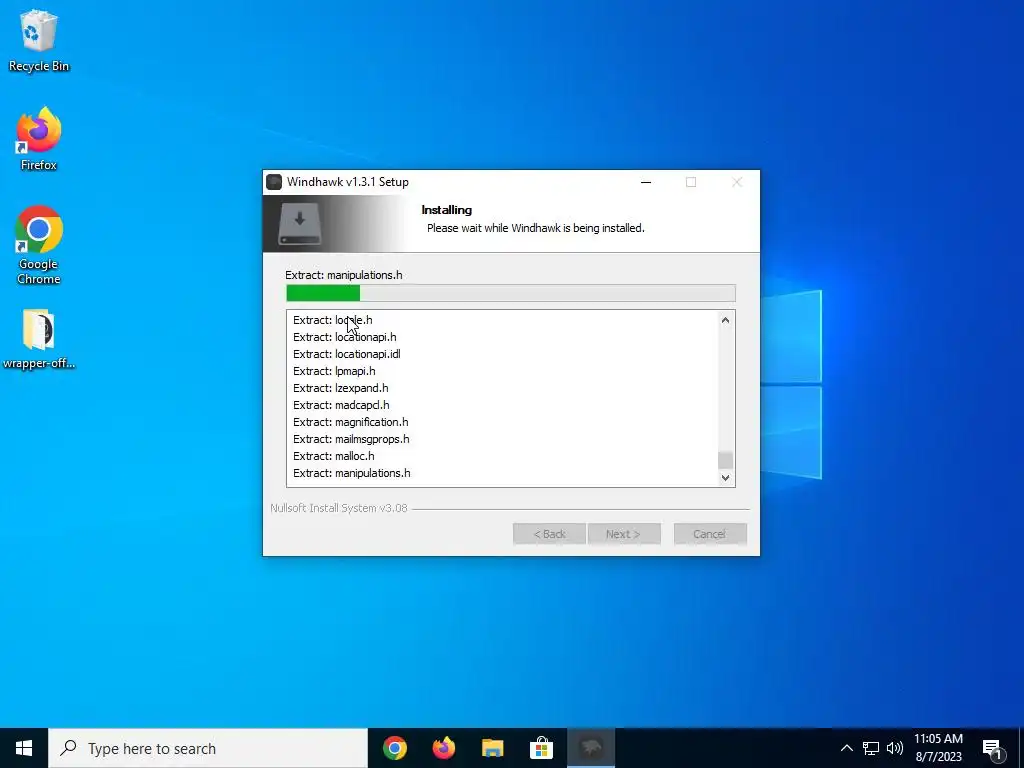Minimize the Windhawk Setup window
Viewport: 1024px width, 768px height.
tap(646, 182)
